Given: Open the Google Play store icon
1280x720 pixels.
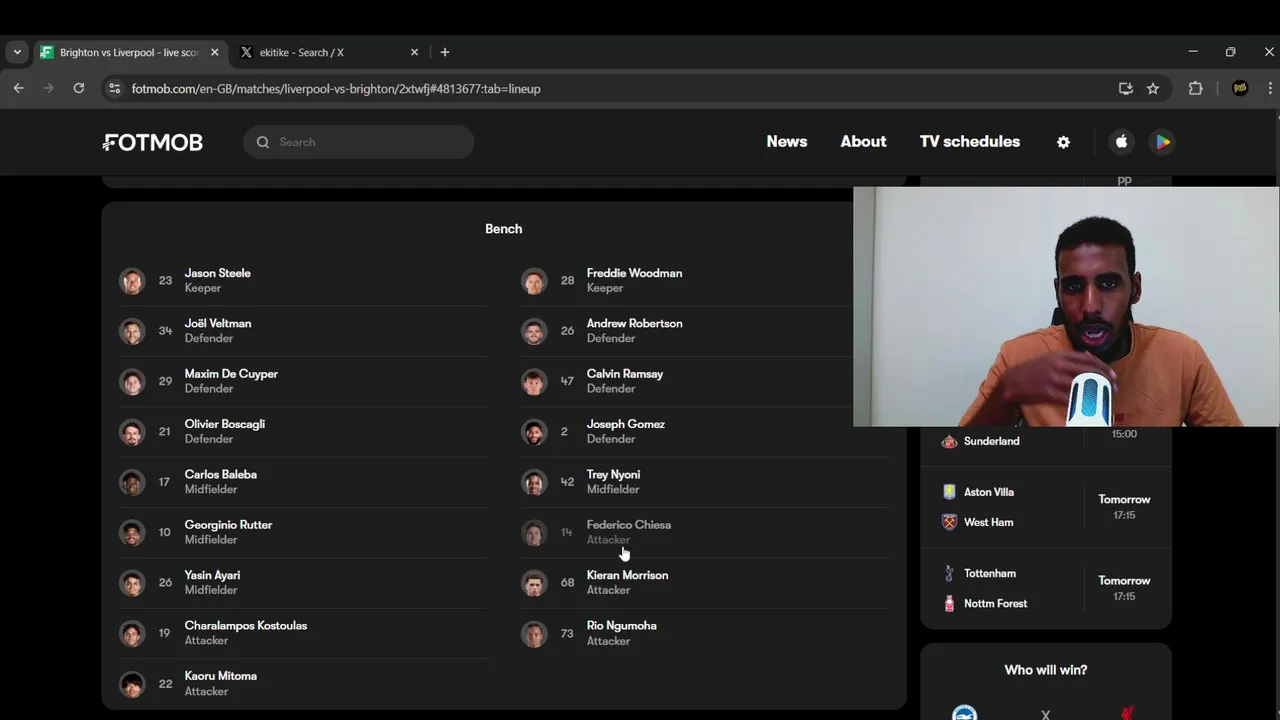Looking at the screenshot, I should tap(1162, 142).
